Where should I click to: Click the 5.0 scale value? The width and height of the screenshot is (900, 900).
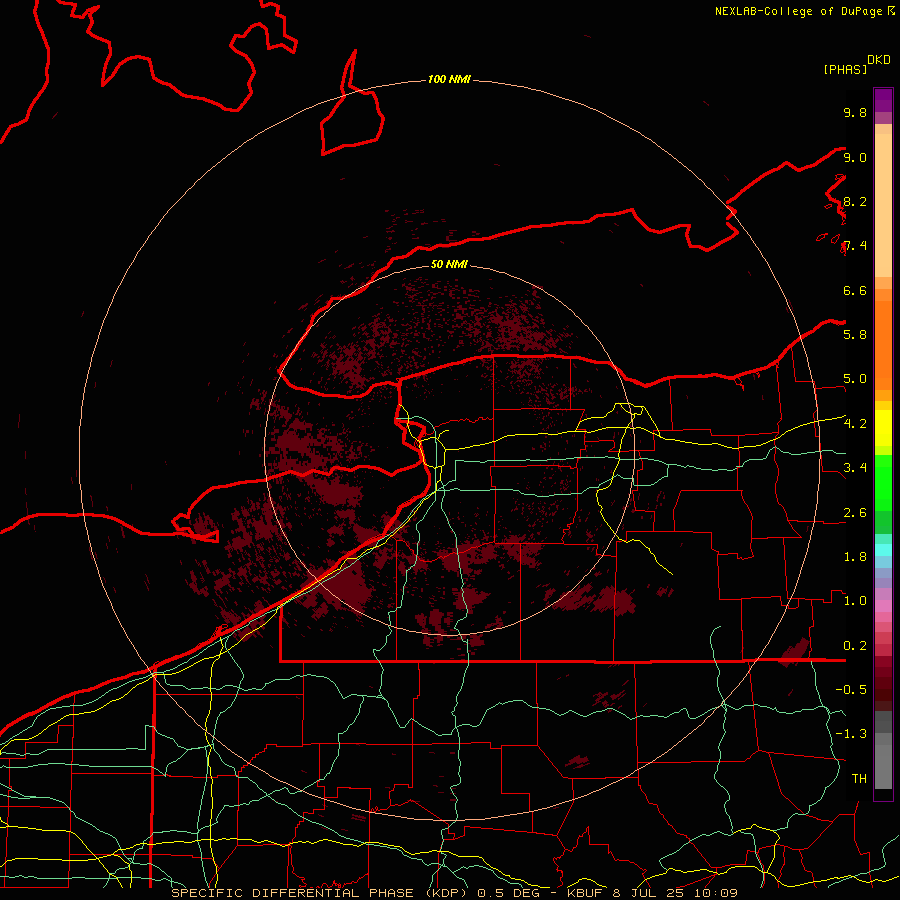(855, 379)
